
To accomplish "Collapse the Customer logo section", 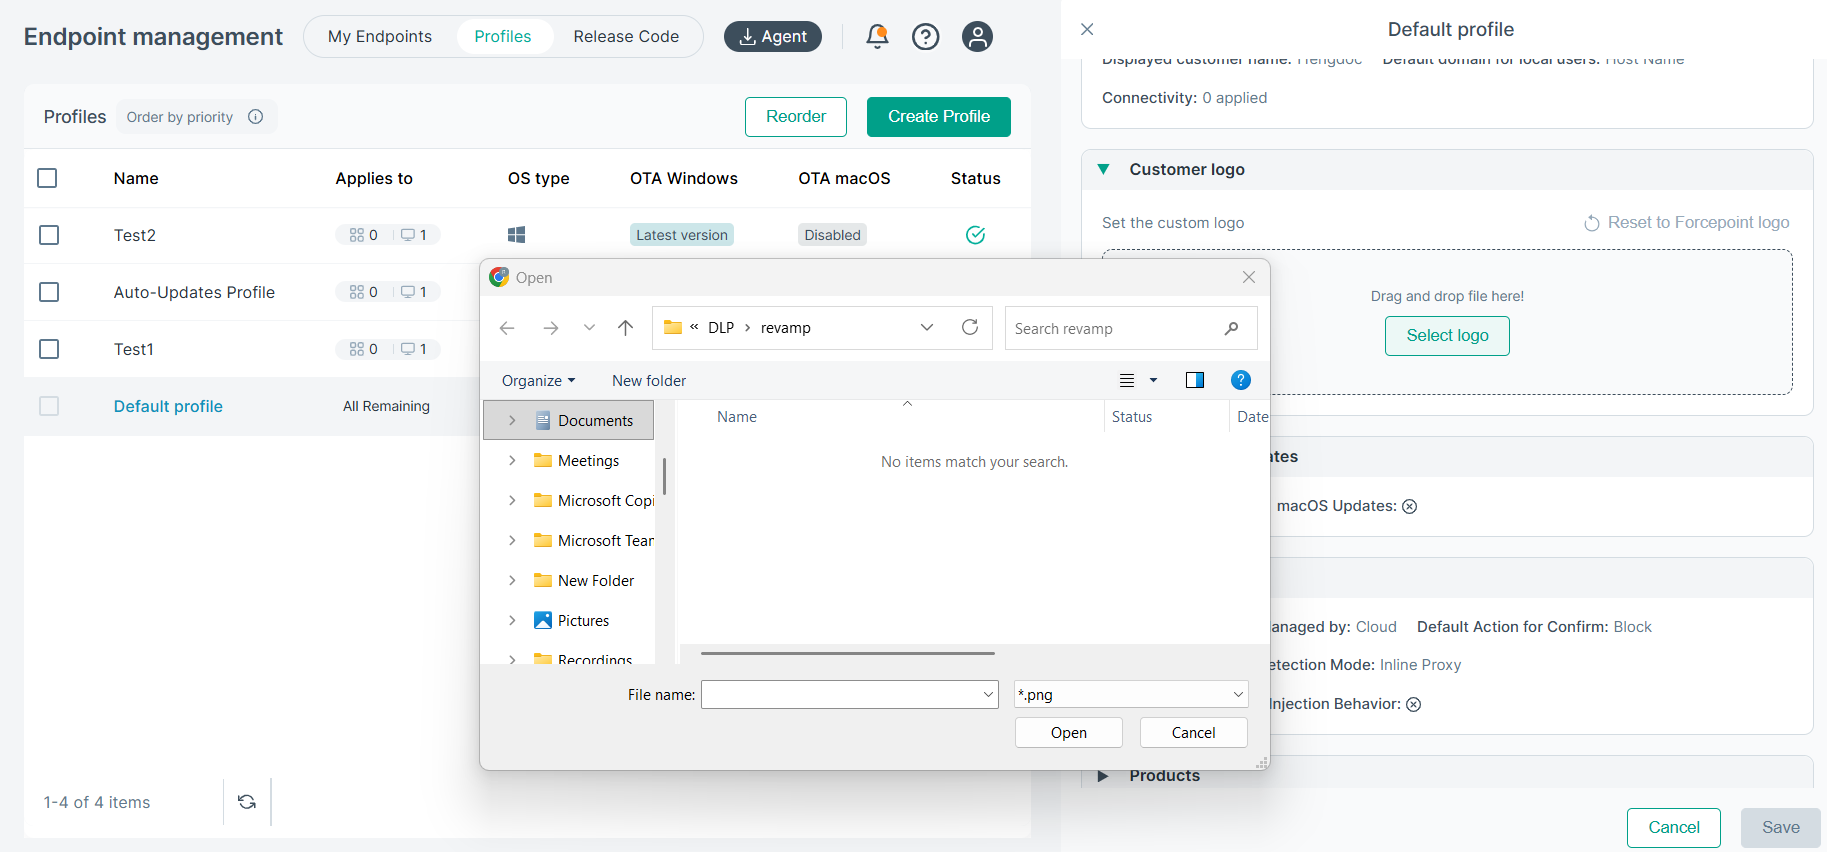I will coord(1104,170).
